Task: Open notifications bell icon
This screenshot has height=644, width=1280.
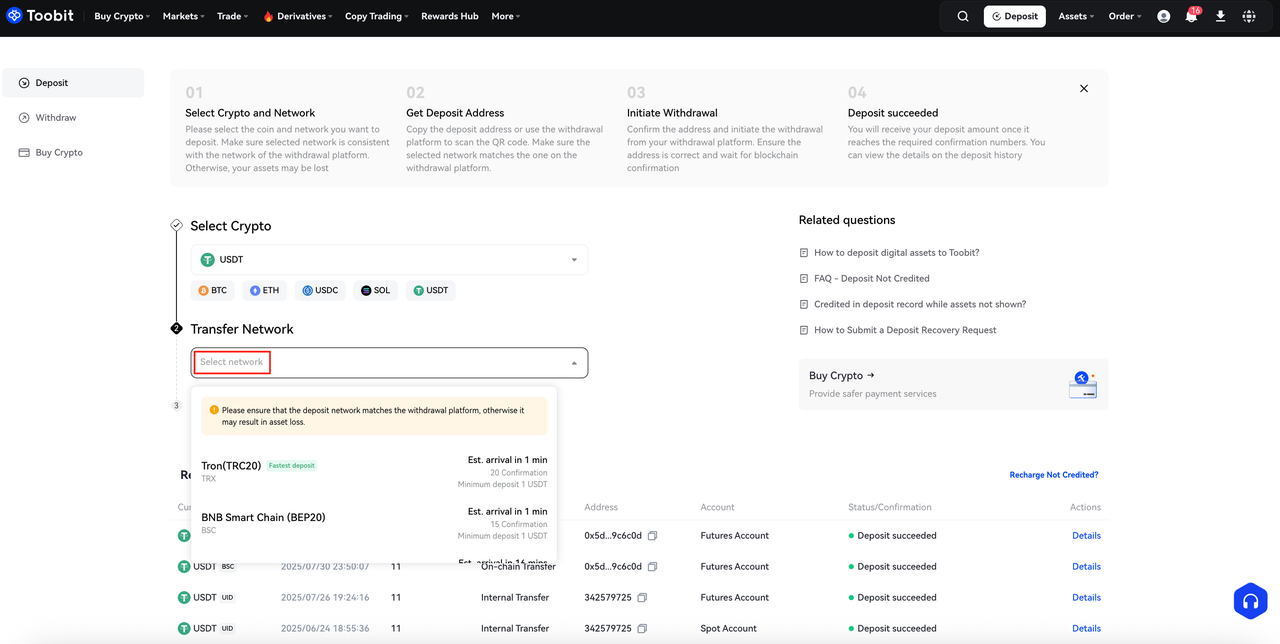Action: tap(1192, 16)
